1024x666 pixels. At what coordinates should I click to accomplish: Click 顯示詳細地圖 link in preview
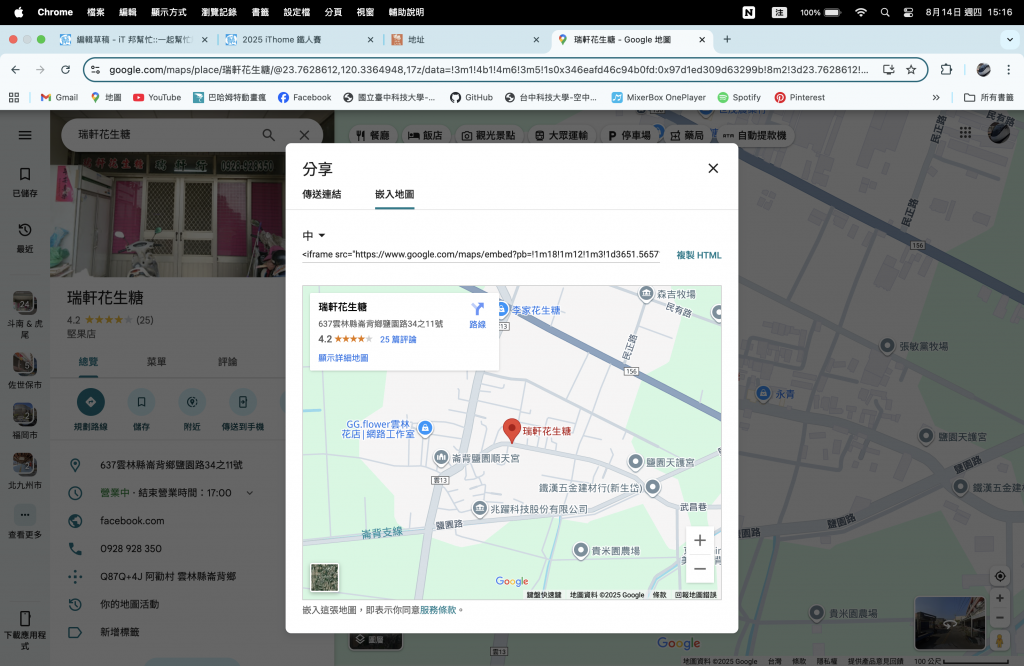344,358
